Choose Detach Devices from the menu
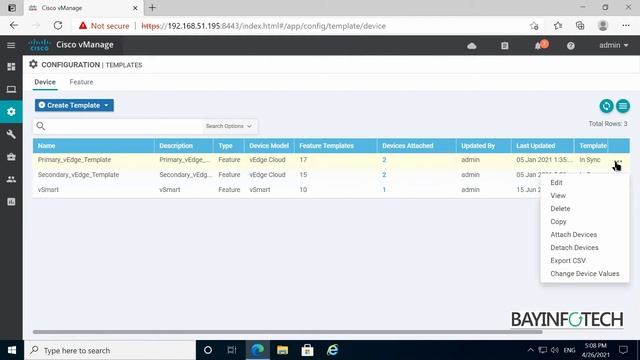The width and height of the screenshot is (640, 360). pyautogui.click(x=574, y=248)
